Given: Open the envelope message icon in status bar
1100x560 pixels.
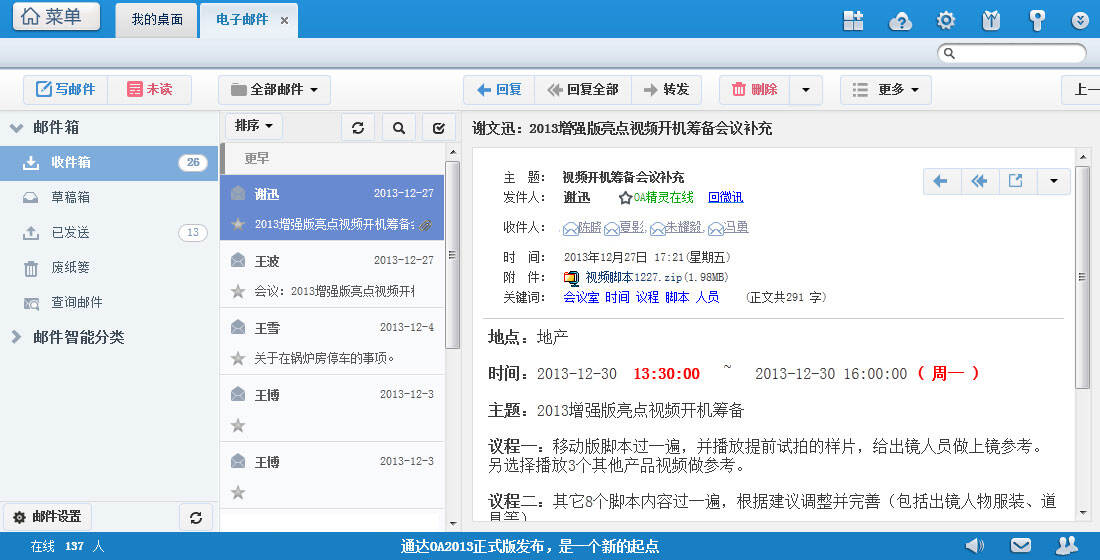Looking at the screenshot, I should [x=1020, y=545].
